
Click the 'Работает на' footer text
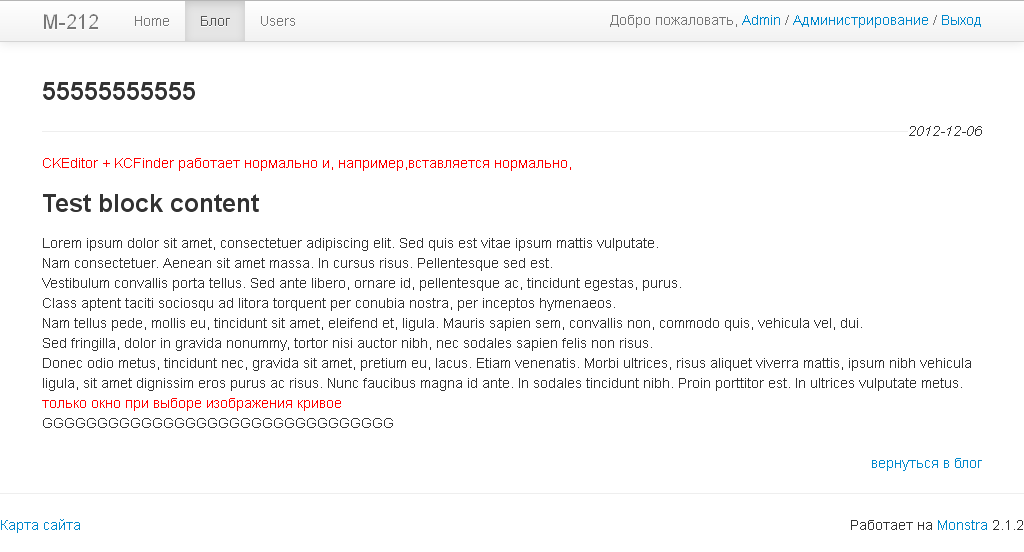pyautogui.click(x=891, y=525)
